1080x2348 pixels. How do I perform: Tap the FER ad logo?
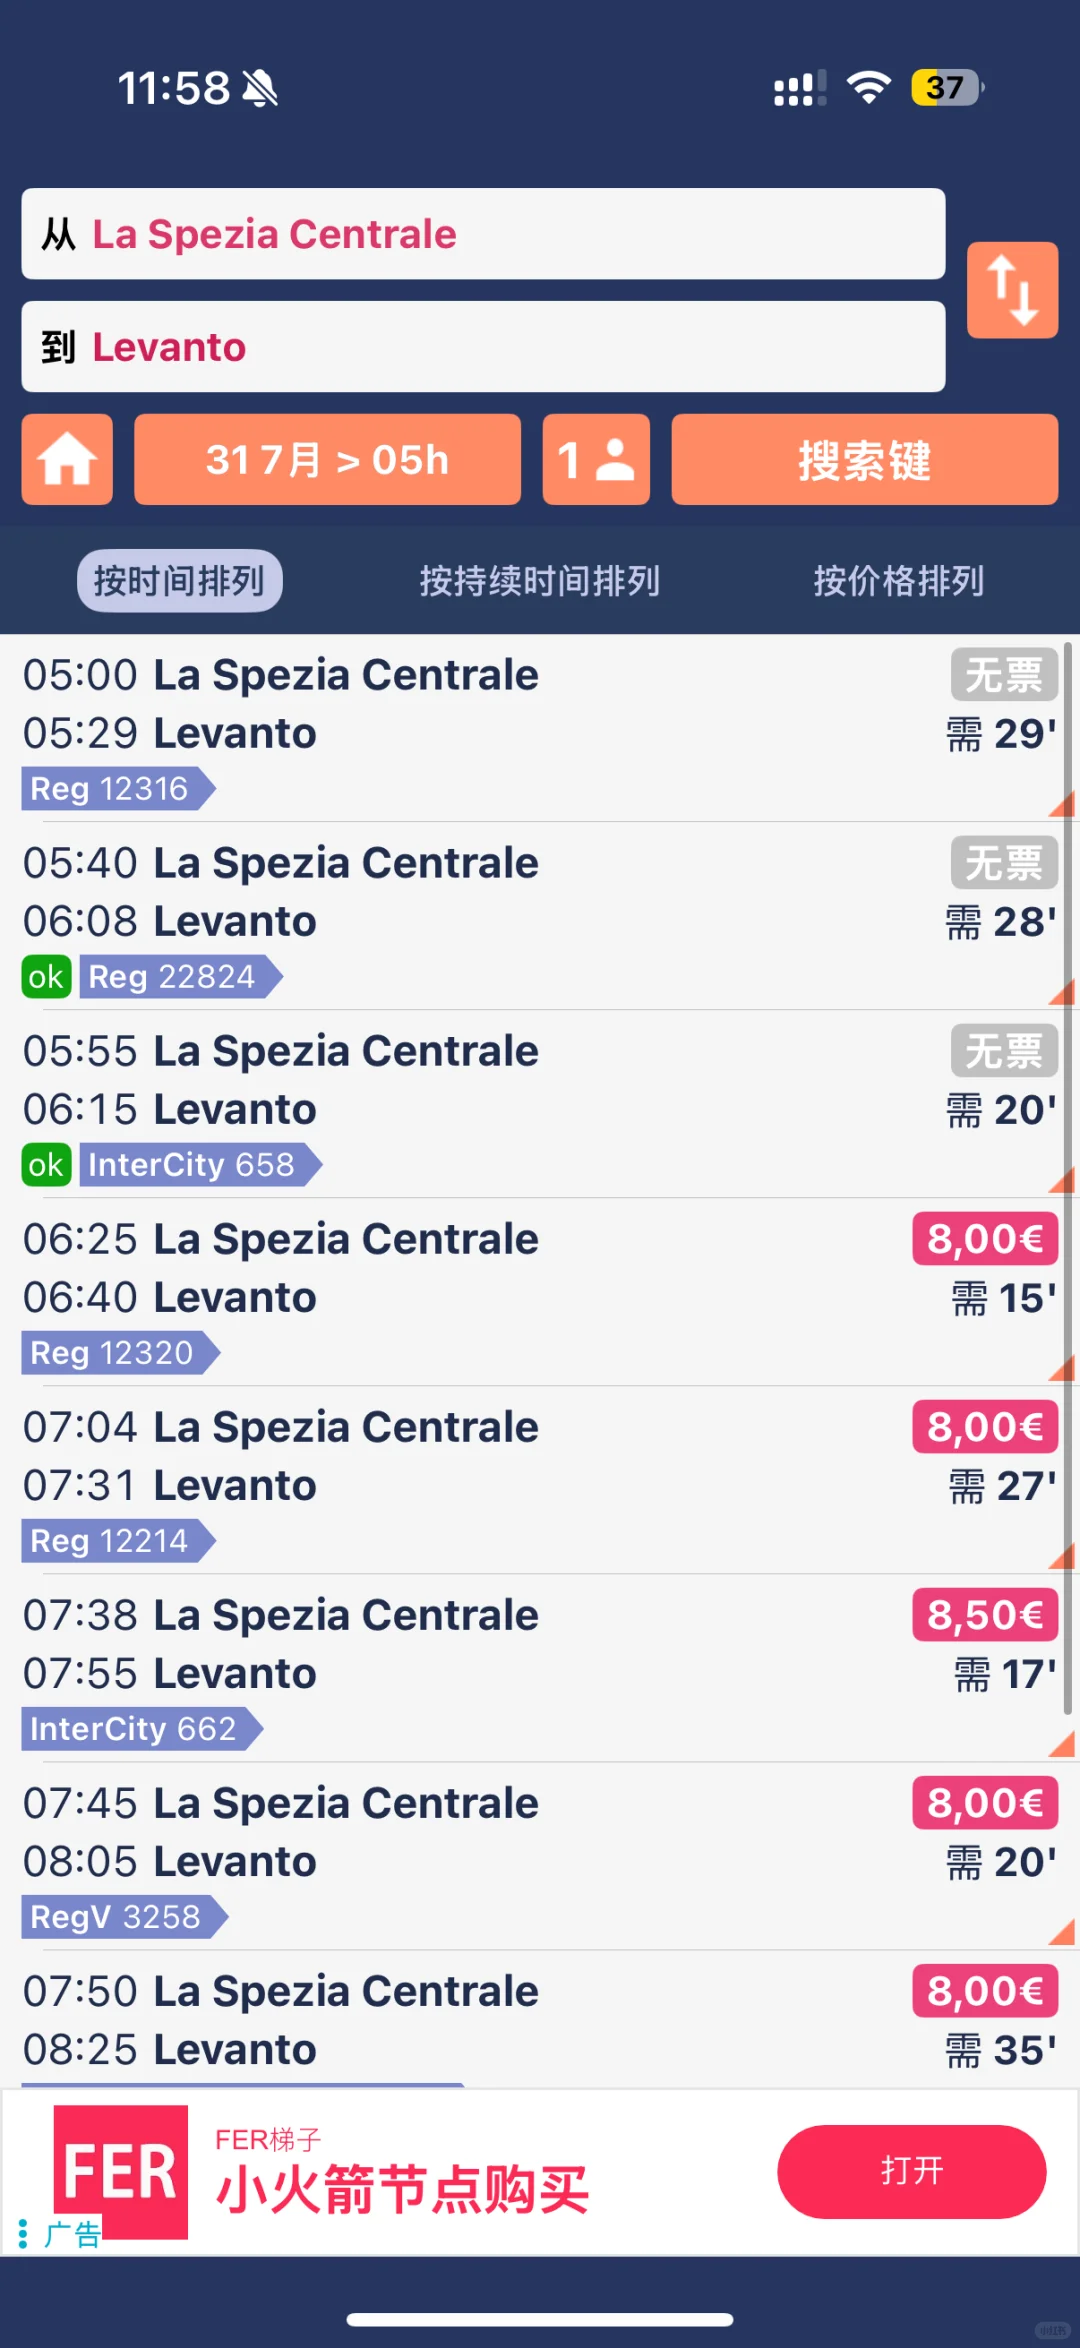(x=120, y=2171)
